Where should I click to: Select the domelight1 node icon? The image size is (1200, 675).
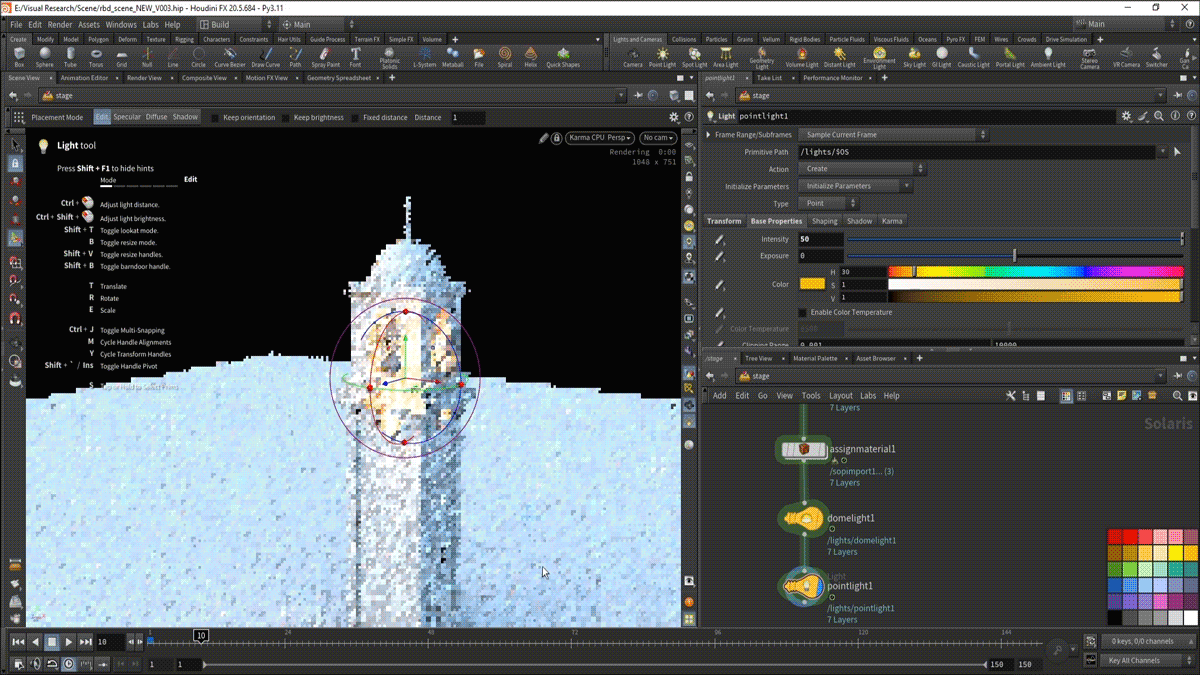tap(802, 518)
